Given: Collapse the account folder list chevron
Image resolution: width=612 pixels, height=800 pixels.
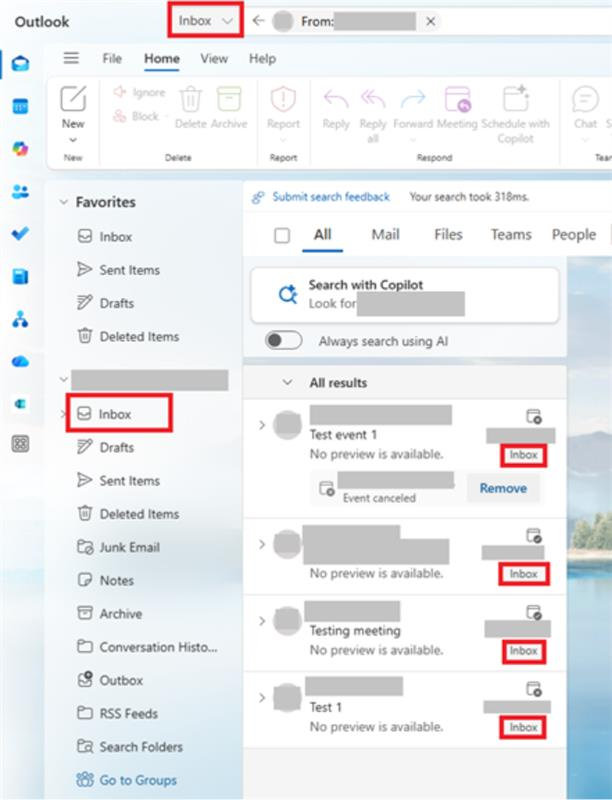Looking at the screenshot, I should click(63, 379).
